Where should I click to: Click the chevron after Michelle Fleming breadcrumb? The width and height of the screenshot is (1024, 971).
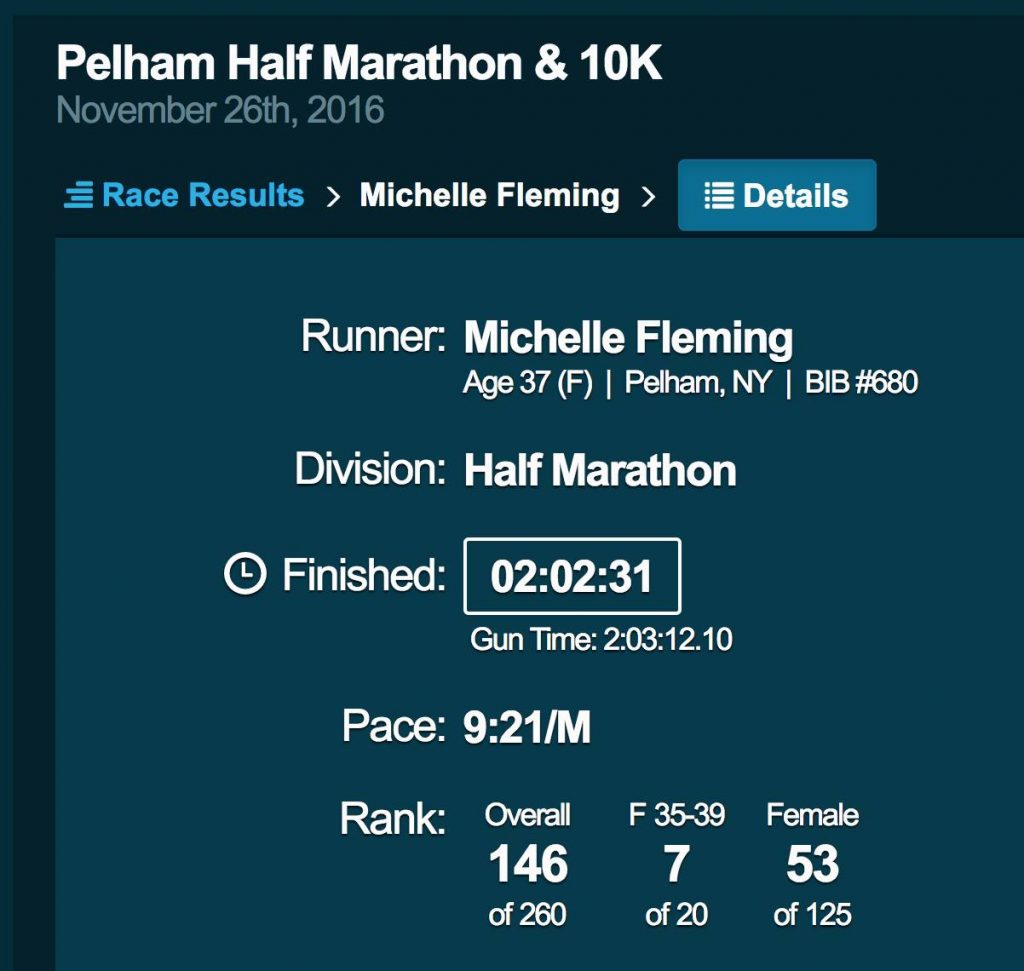click(648, 196)
